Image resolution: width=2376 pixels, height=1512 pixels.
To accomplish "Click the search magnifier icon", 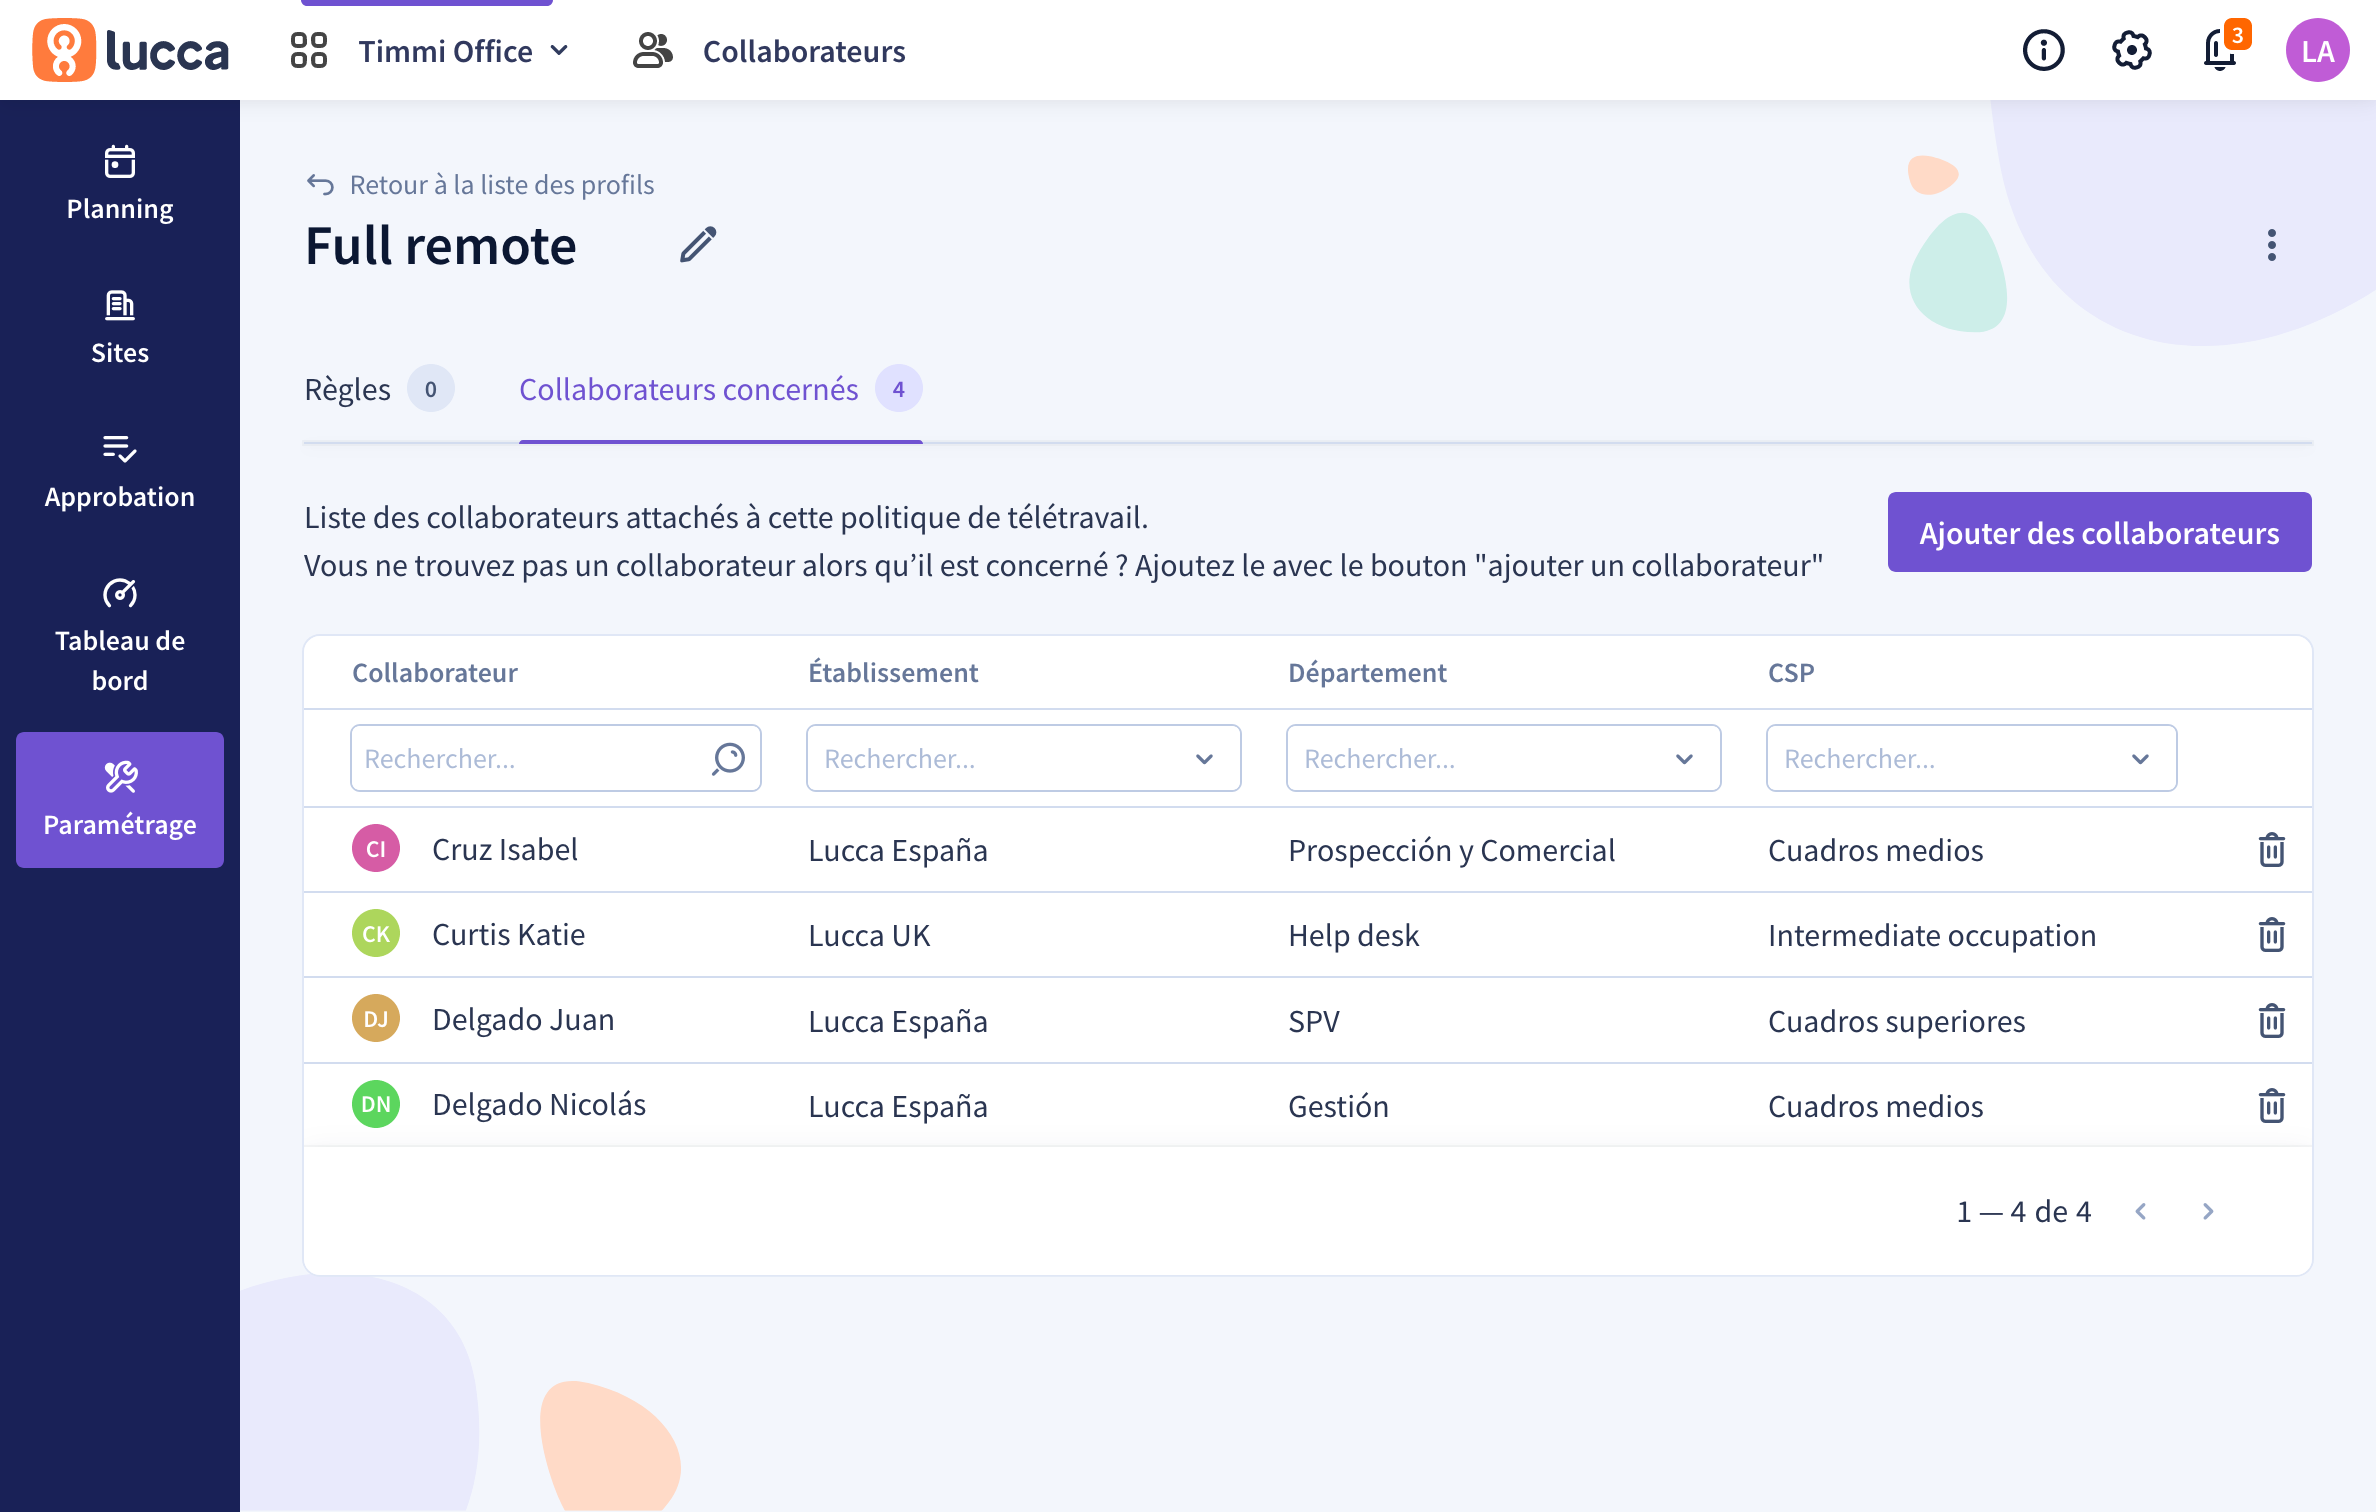I will point(729,758).
